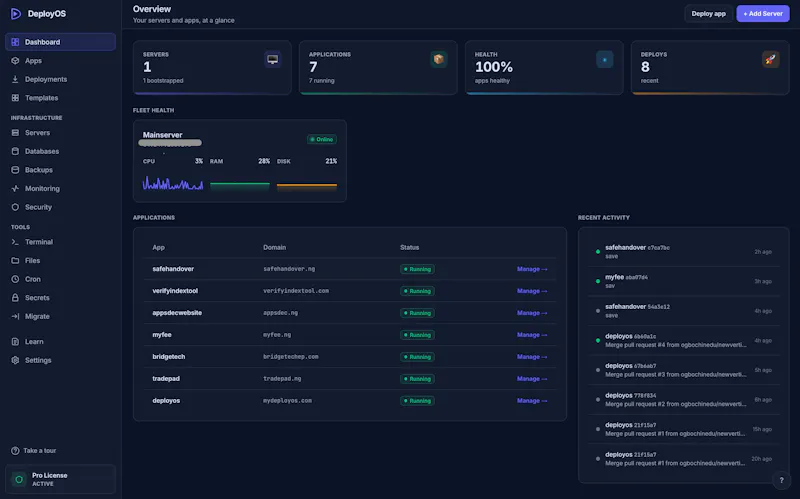Click the Templates grid icon
Viewport: 800px width, 499px height.
pos(15,98)
